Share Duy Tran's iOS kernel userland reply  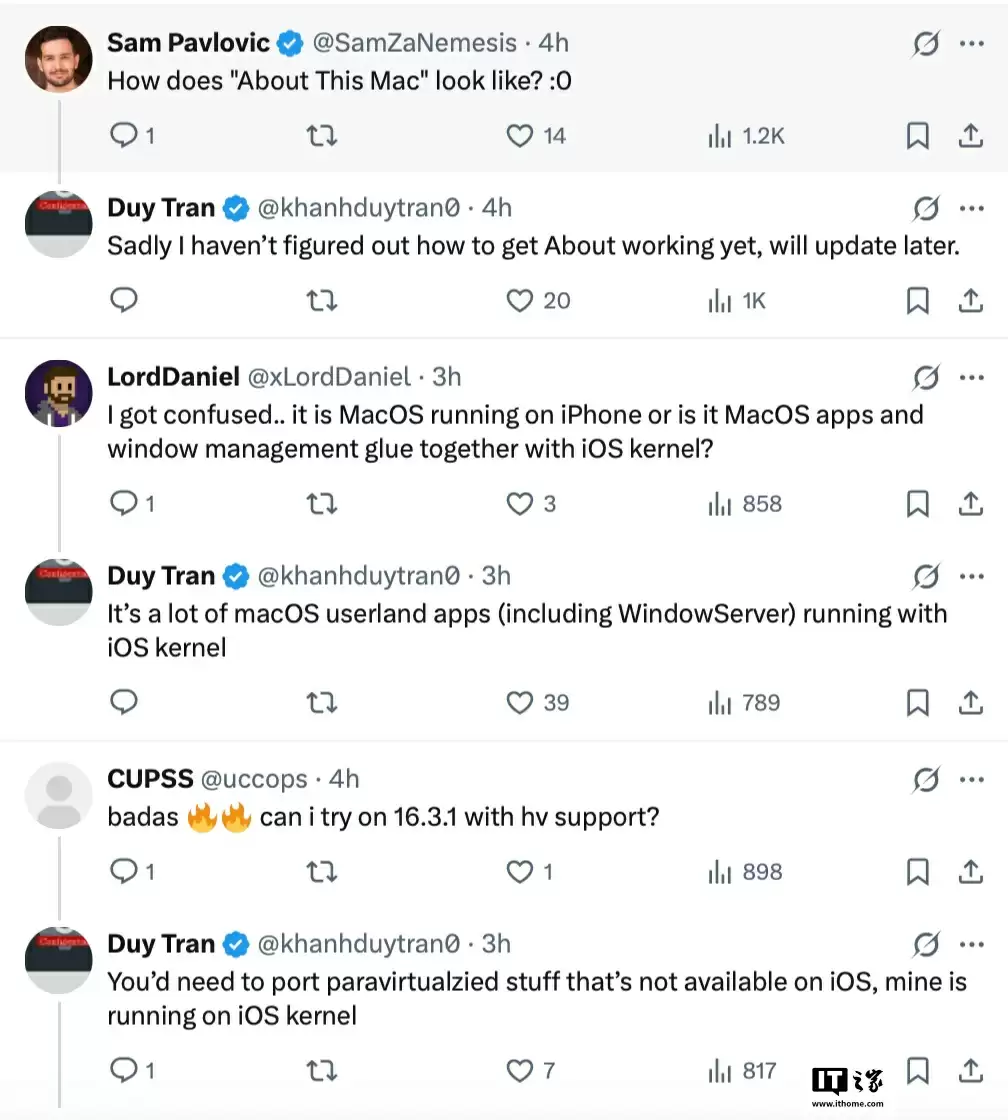click(x=970, y=703)
